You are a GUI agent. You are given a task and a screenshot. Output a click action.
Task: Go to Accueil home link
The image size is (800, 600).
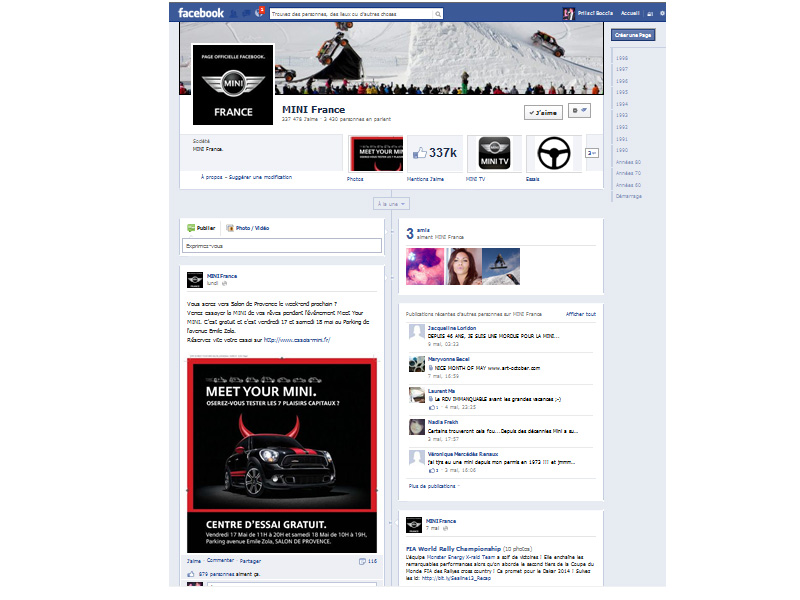(630, 13)
